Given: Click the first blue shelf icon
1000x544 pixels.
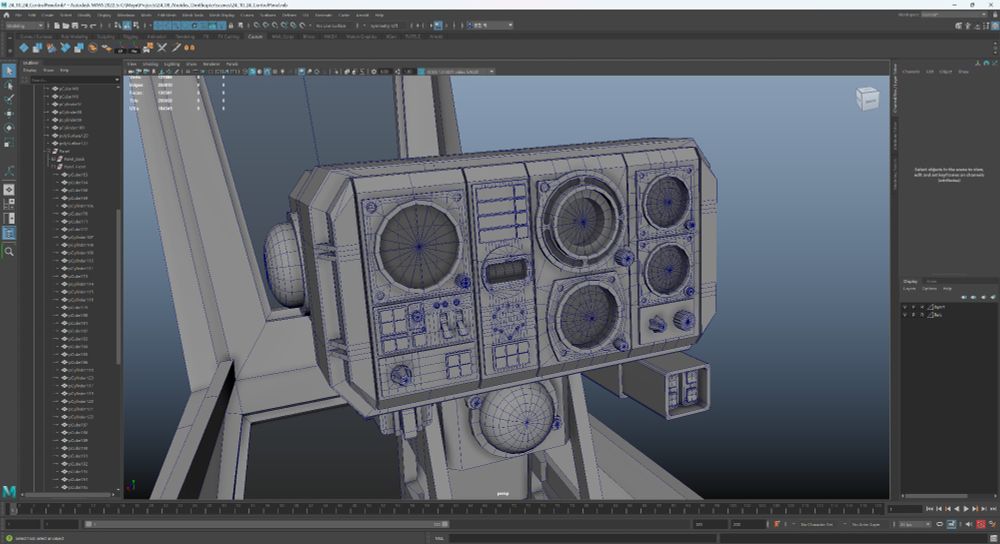Looking at the screenshot, I should [x=23, y=47].
